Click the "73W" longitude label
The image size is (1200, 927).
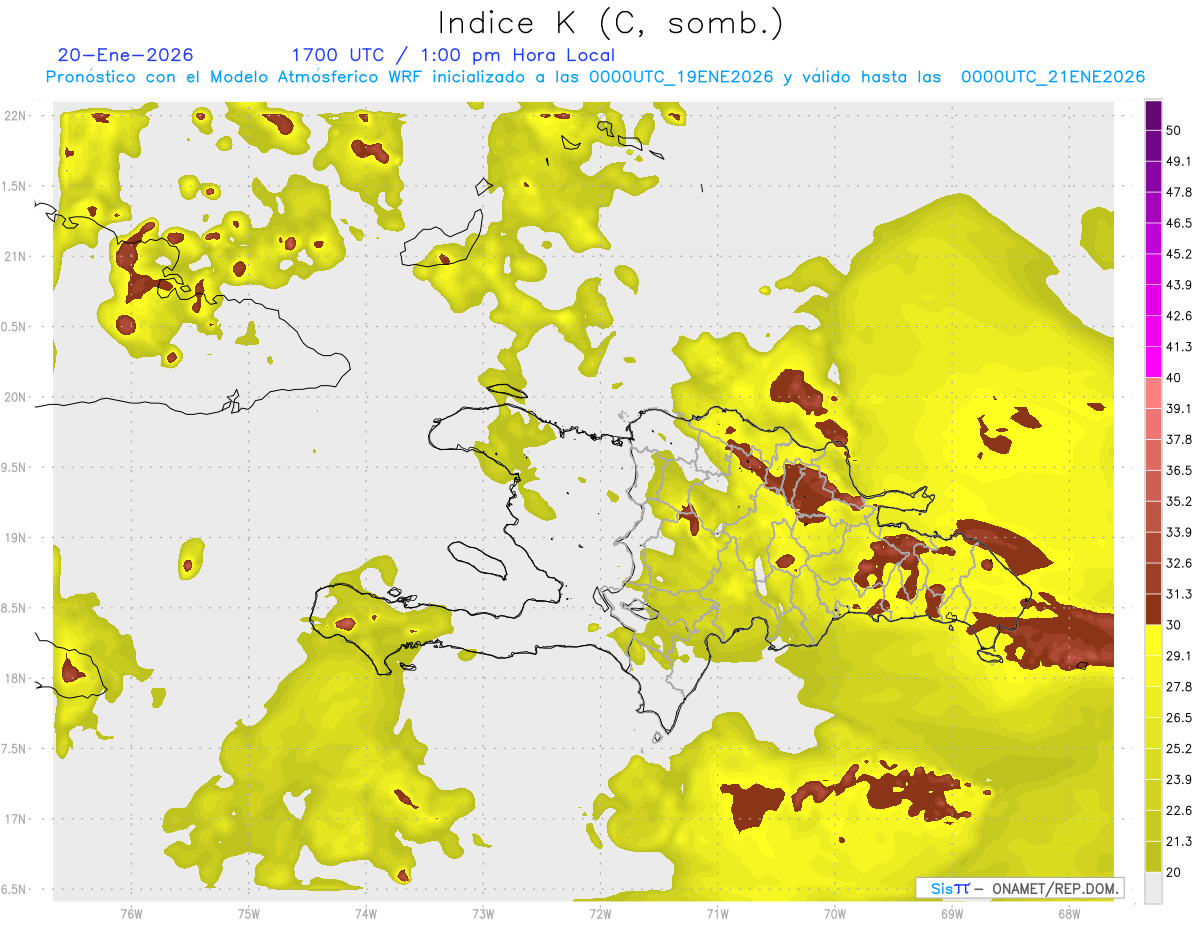point(483,913)
